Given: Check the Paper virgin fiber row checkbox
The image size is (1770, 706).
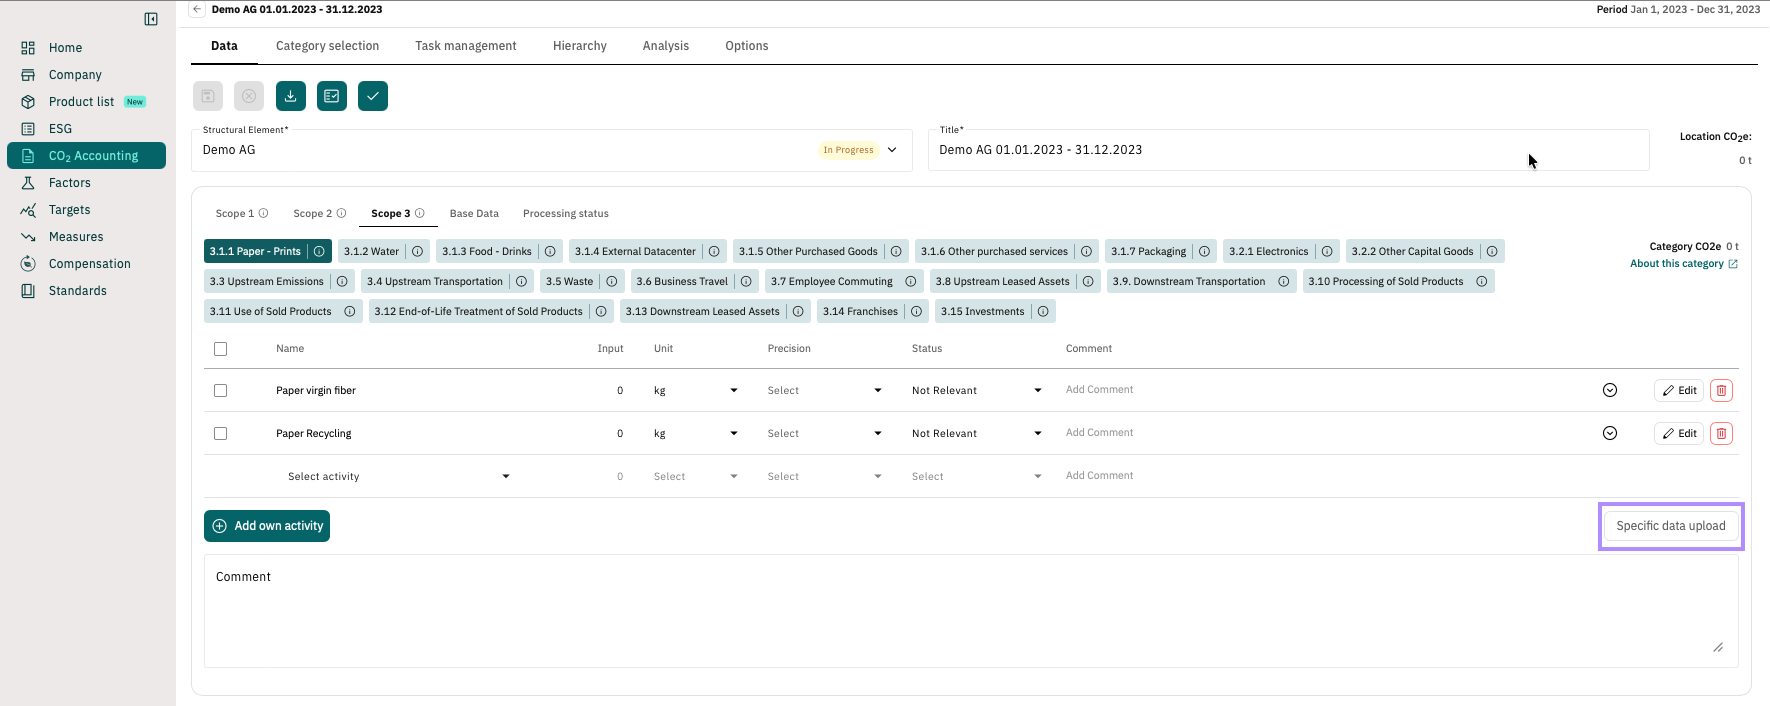Looking at the screenshot, I should coord(221,391).
